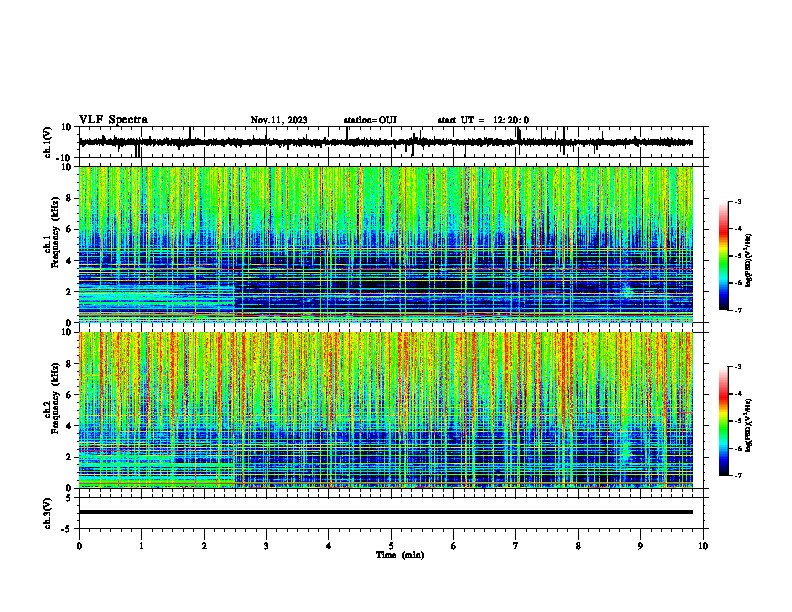Screen dimensions: 792x612
Task: Click the "VLF Spectra" title text
Action: coord(113,120)
